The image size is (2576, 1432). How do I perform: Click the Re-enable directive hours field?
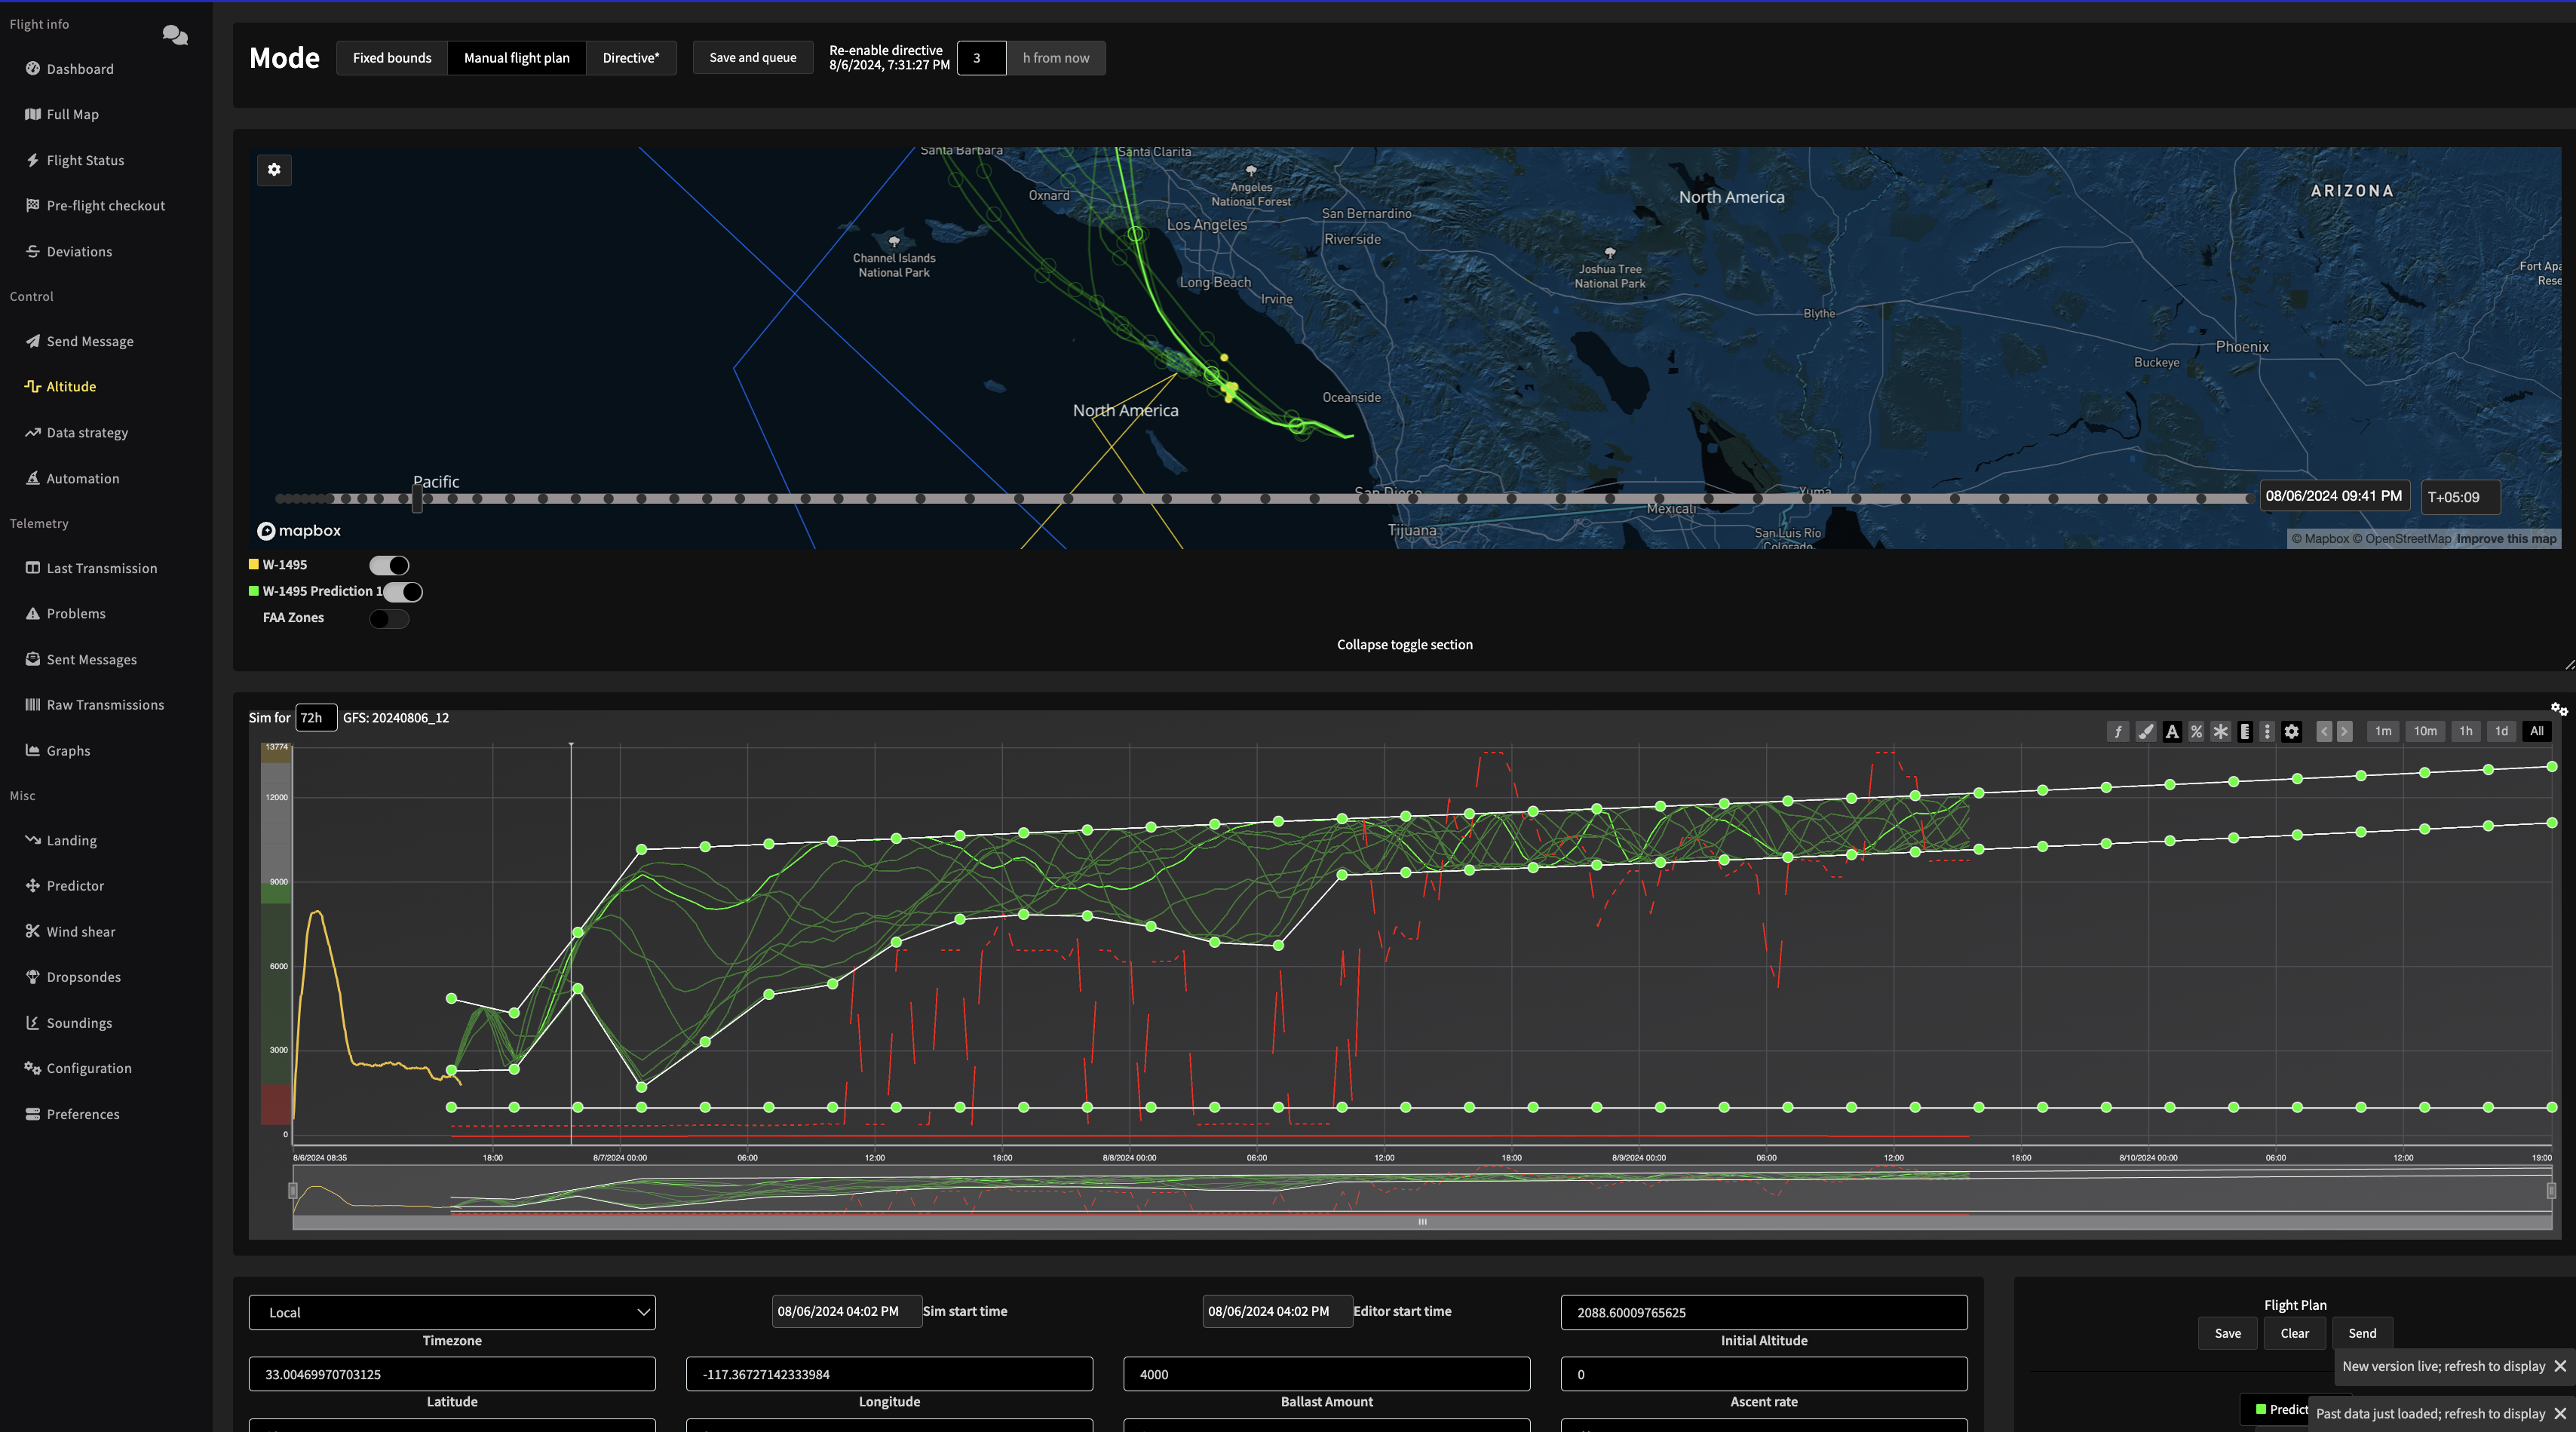coord(981,58)
